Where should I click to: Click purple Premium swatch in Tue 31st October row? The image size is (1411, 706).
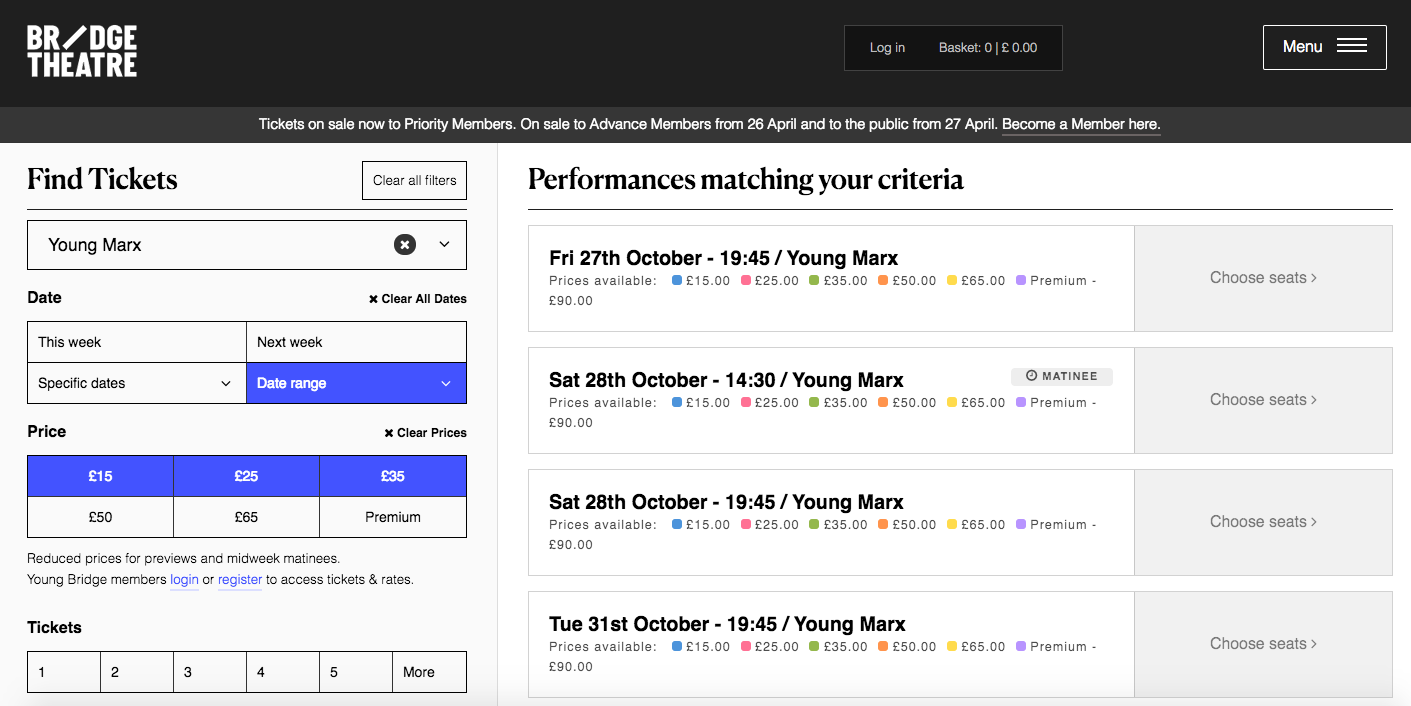1021,647
